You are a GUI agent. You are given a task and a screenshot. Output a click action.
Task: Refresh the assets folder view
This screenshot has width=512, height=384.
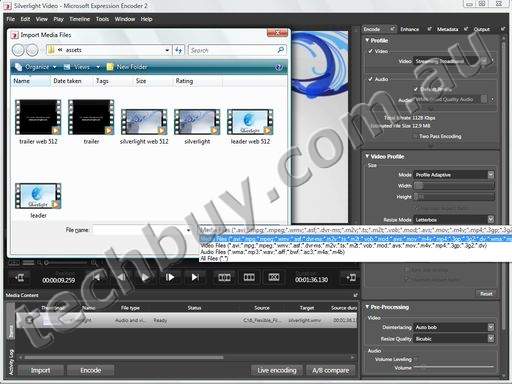179,50
